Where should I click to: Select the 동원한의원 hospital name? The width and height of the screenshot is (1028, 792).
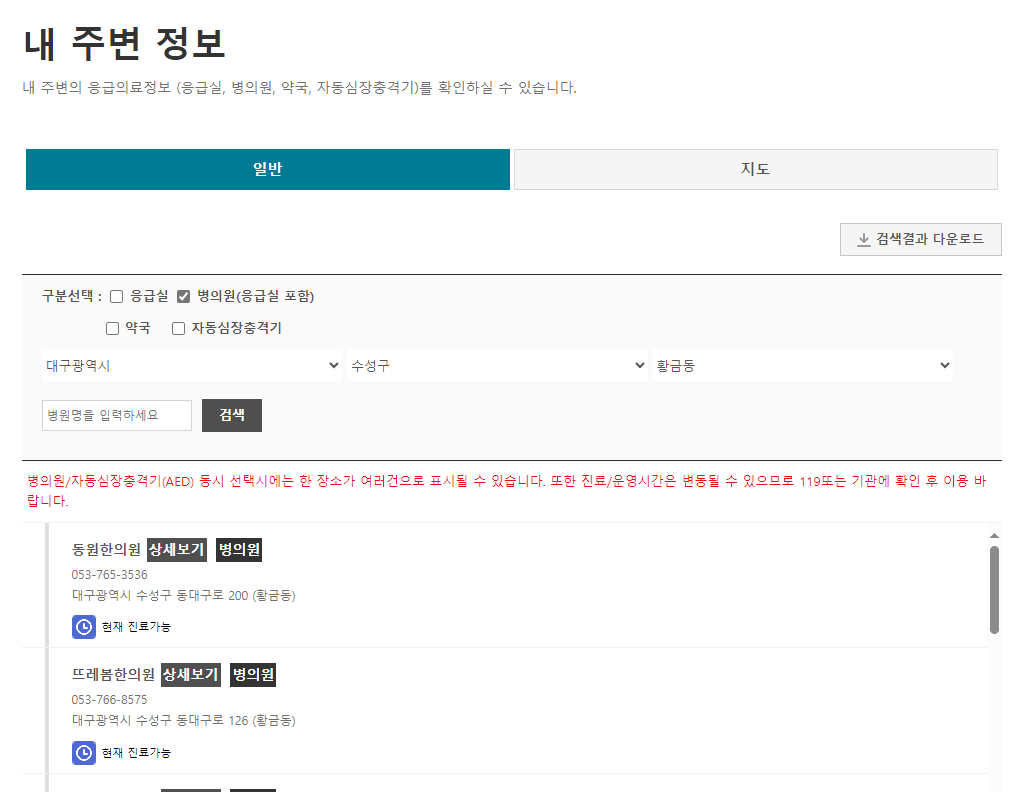pos(106,549)
